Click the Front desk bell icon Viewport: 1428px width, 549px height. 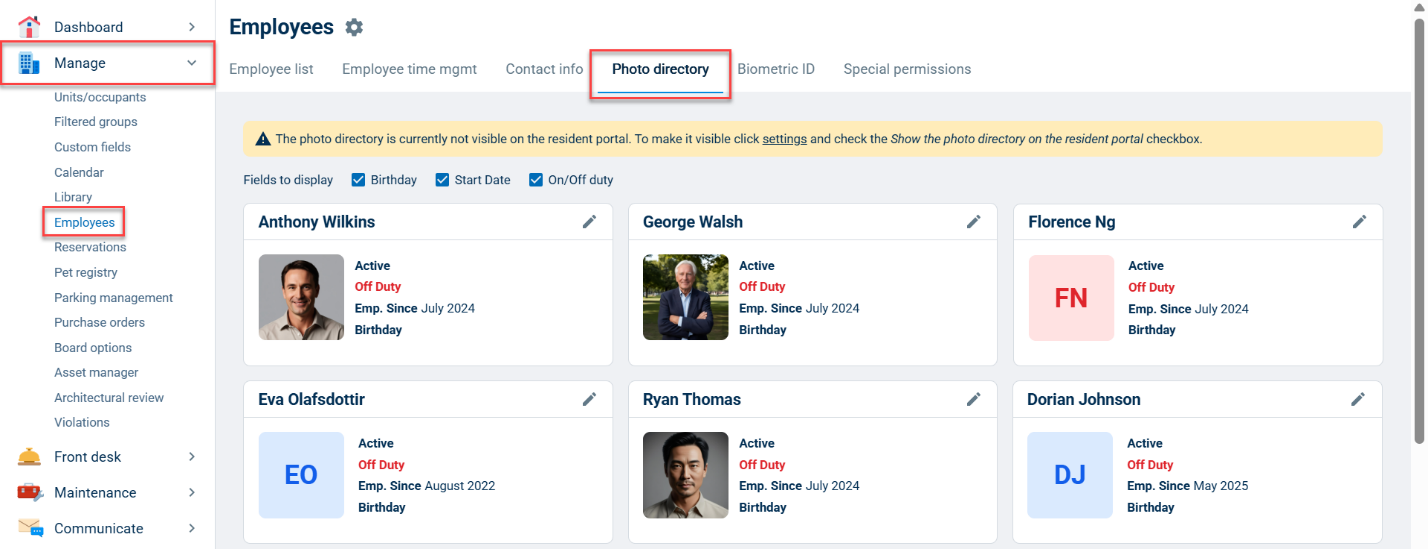click(30, 457)
